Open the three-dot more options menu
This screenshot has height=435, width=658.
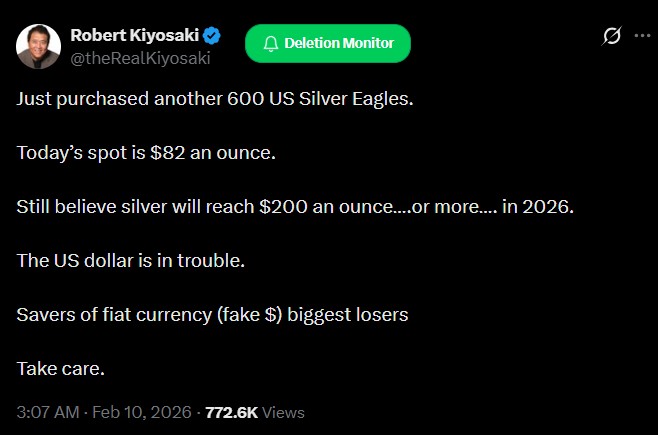pyautogui.click(x=642, y=37)
